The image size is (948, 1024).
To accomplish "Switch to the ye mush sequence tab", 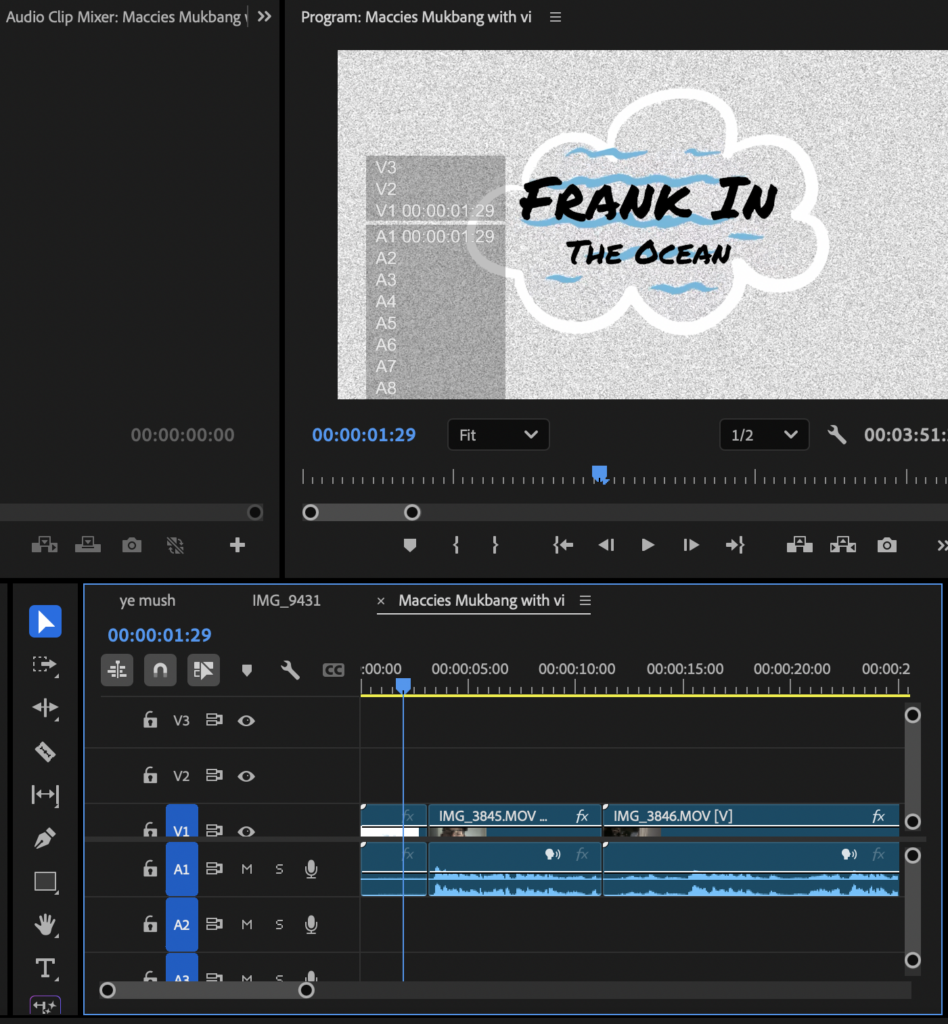I will (148, 600).
